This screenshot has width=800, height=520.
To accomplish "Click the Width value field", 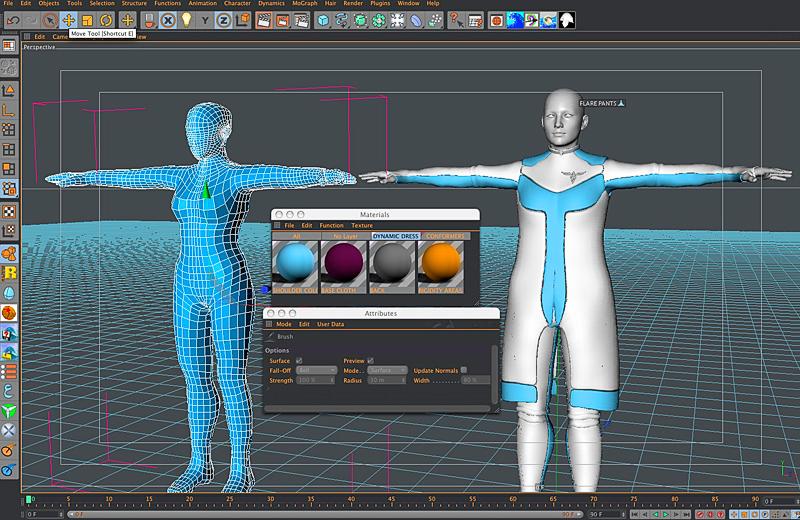I will point(476,381).
